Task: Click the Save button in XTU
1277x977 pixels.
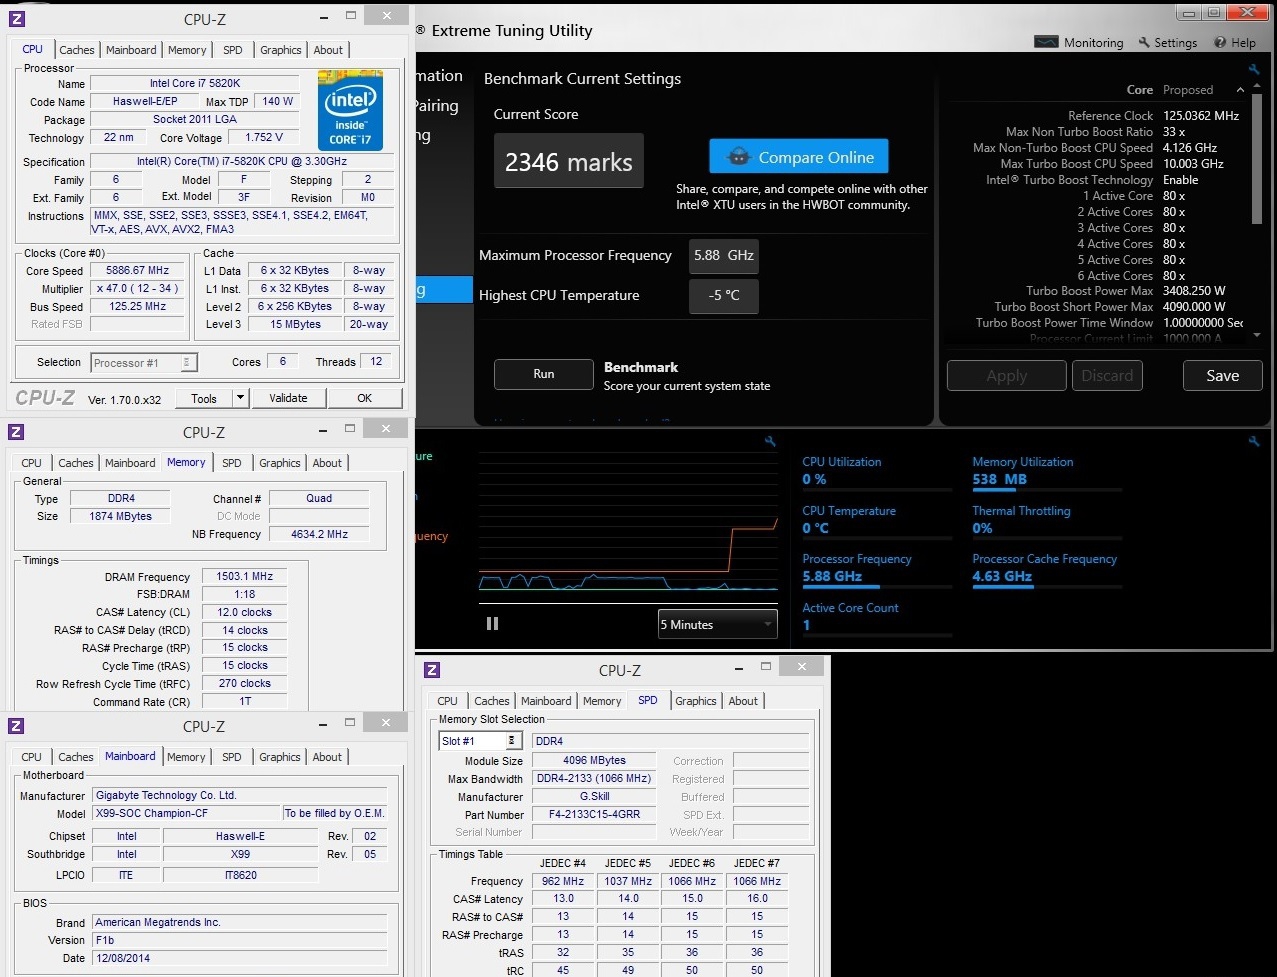Action: tap(1222, 376)
